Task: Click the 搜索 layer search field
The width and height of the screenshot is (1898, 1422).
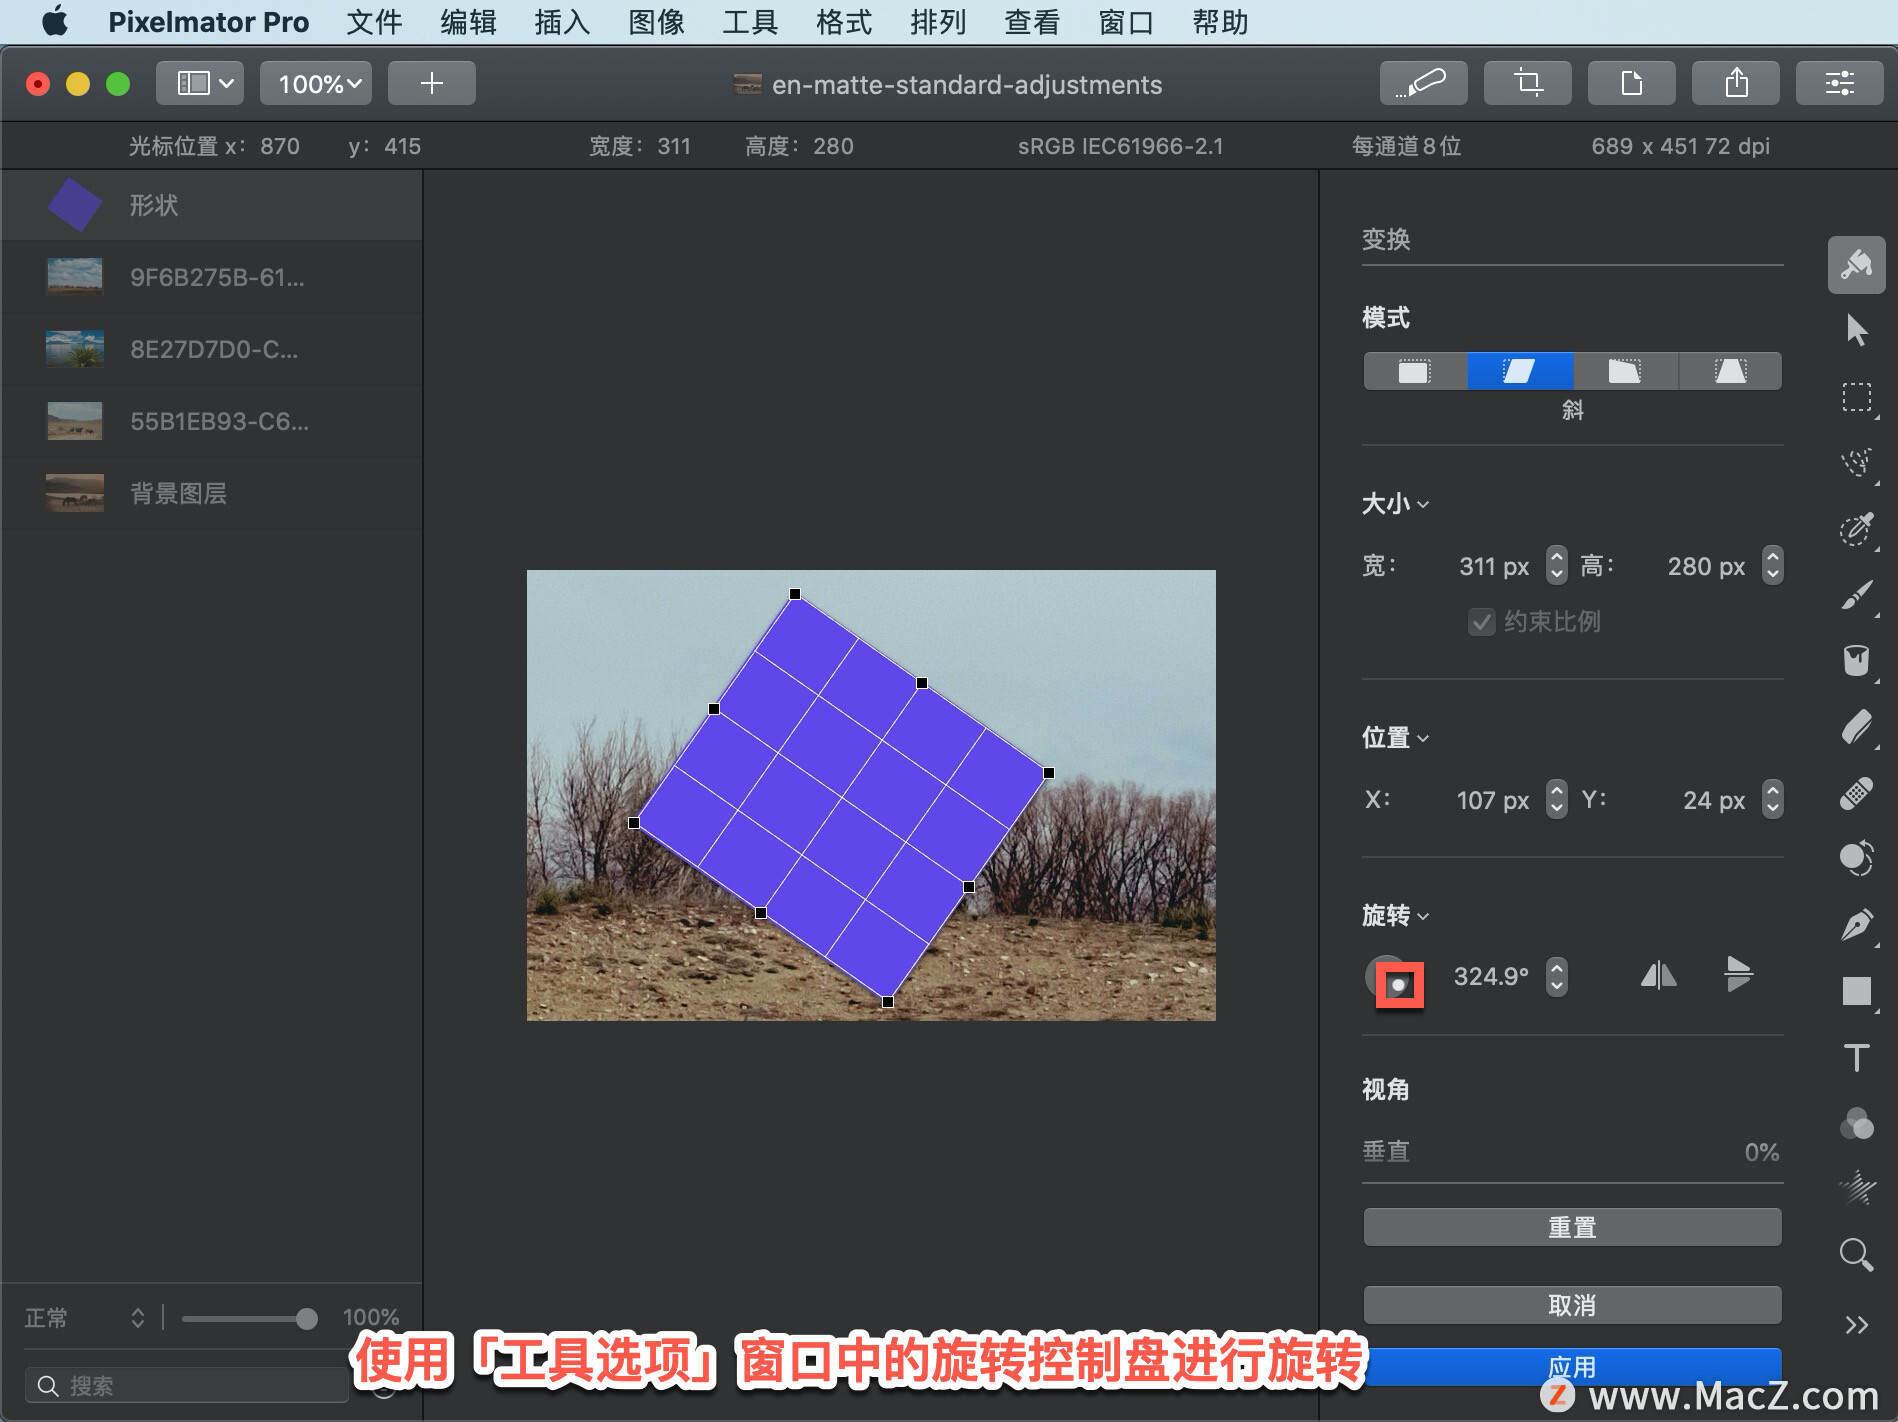Action: [187, 1385]
